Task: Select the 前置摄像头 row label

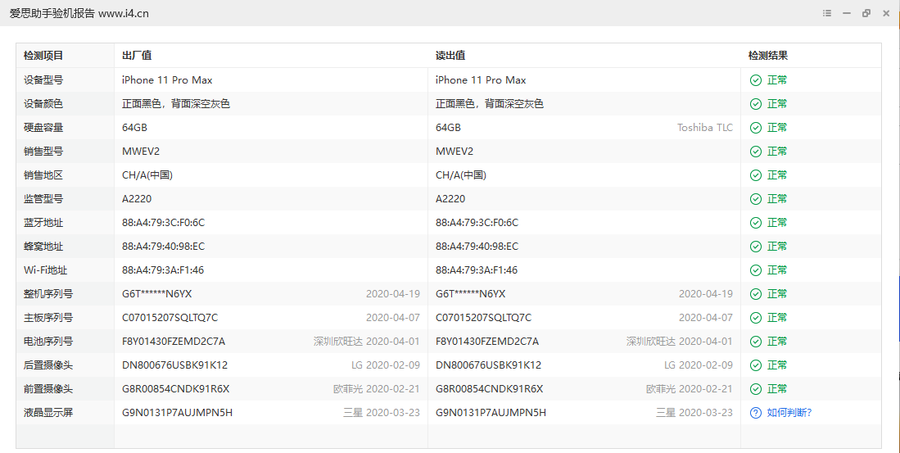Action: 48,389
